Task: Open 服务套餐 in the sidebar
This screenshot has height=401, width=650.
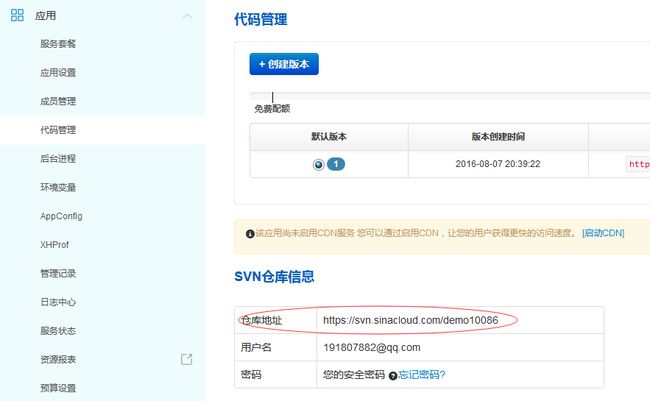Action: click(58, 44)
